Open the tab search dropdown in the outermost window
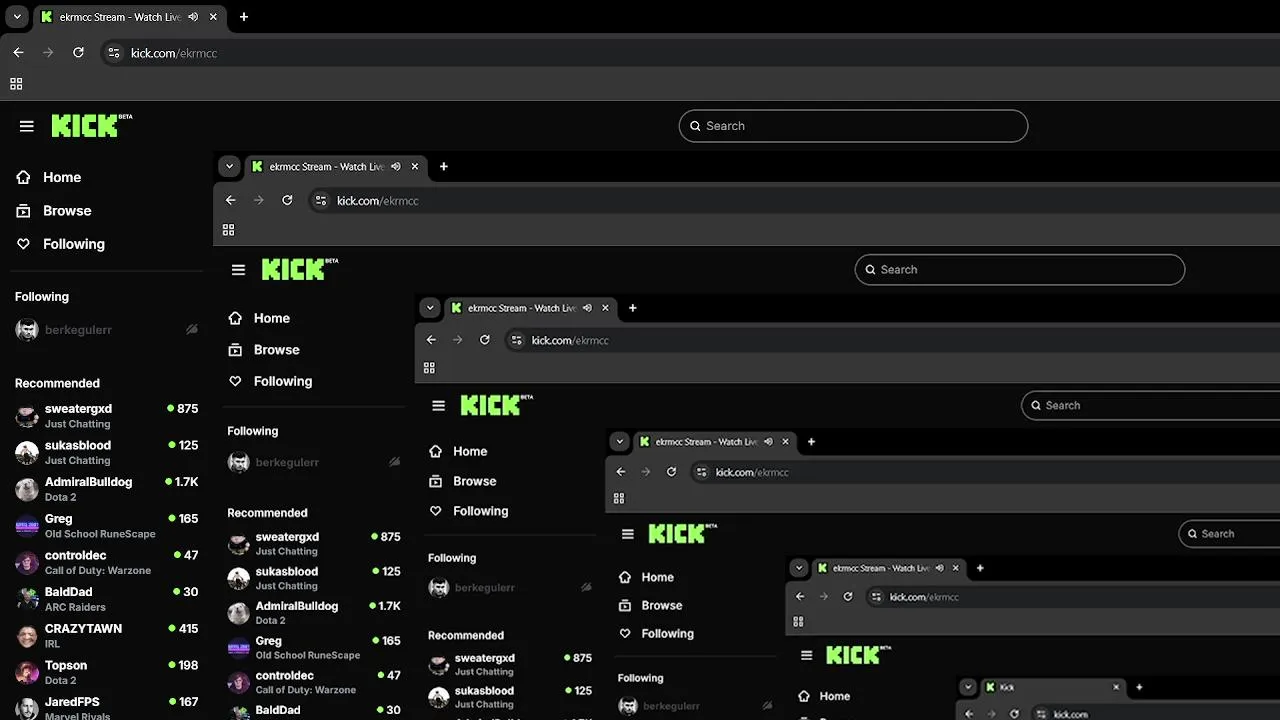 pos(17,17)
